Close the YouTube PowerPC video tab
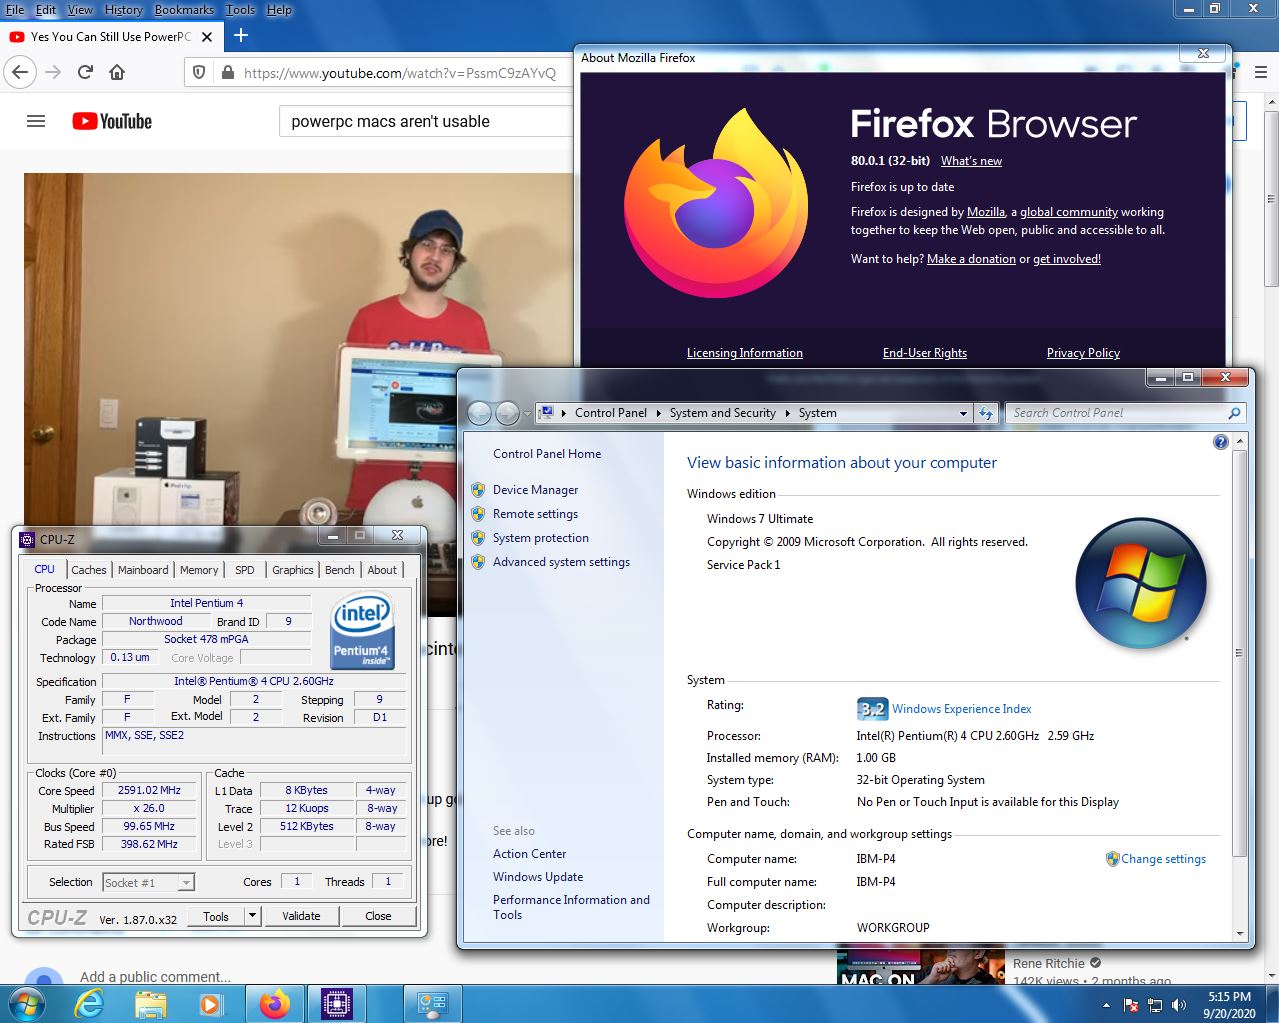This screenshot has width=1279, height=1023. point(207,37)
